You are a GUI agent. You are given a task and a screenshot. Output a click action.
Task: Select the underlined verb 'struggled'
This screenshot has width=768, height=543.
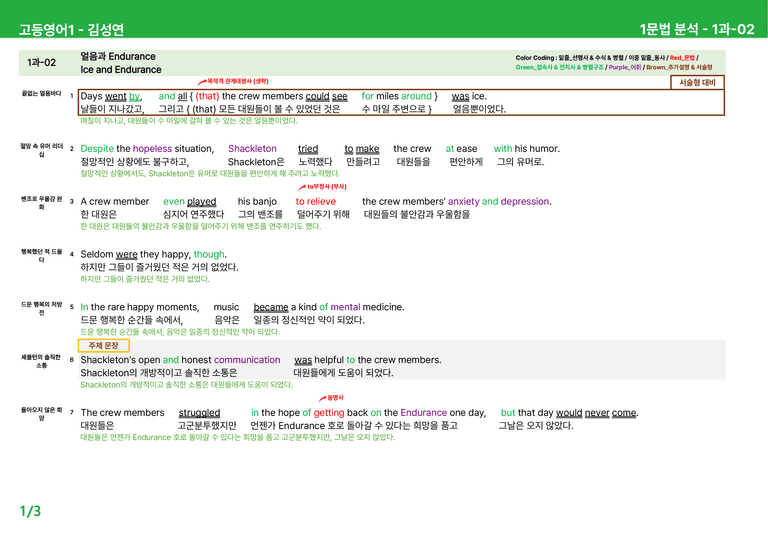[199, 413]
